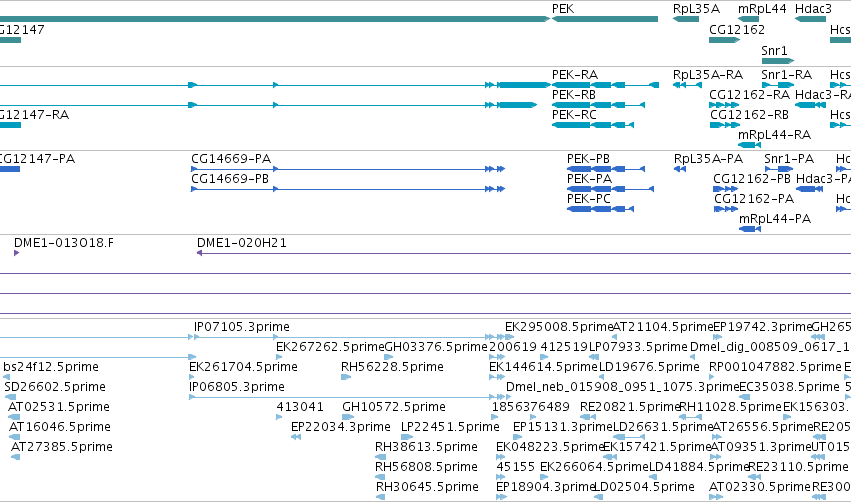
Task: Select the GH10572.5prime EST label
Action: coord(393,407)
